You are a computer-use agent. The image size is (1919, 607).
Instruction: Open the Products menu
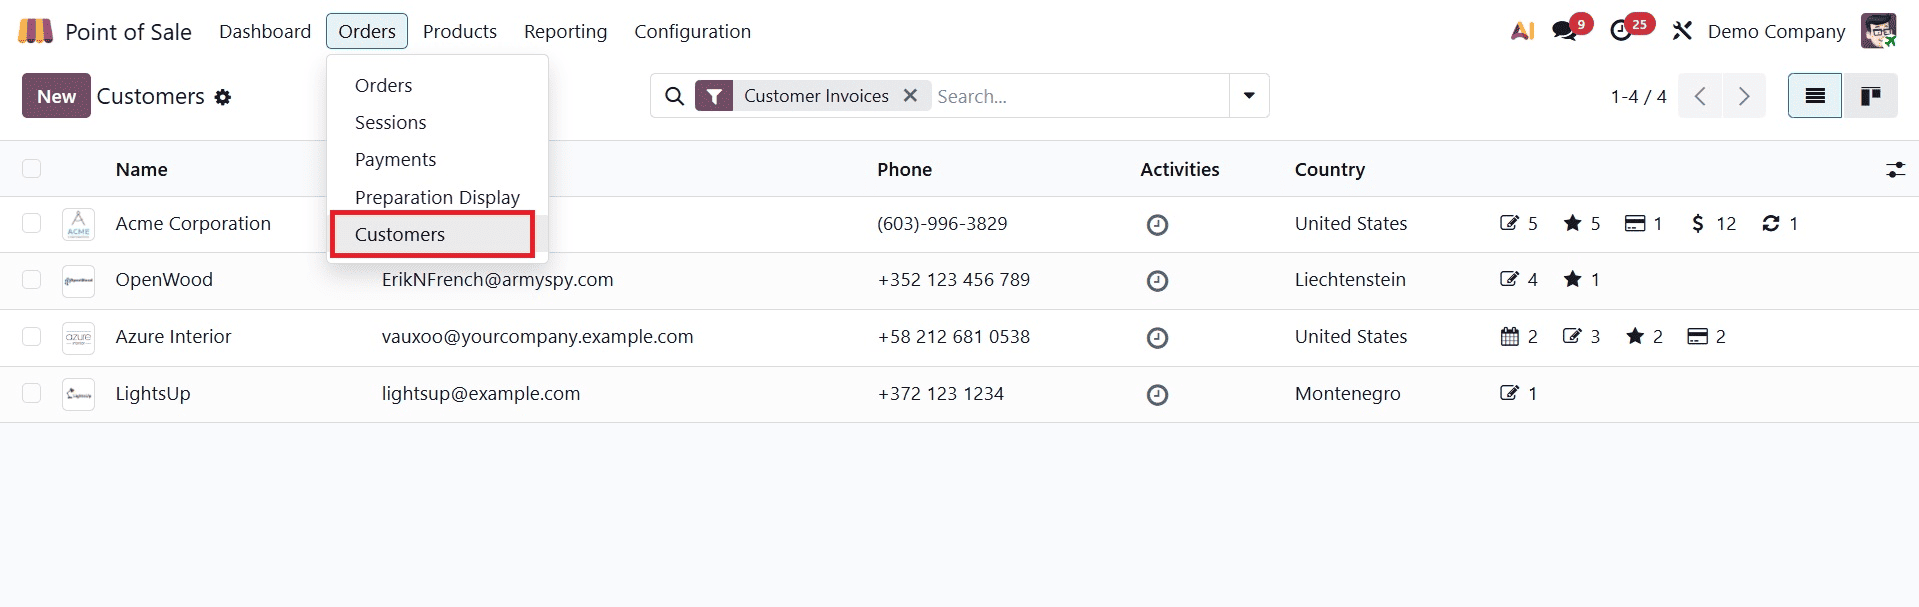(x=460, y=31)
